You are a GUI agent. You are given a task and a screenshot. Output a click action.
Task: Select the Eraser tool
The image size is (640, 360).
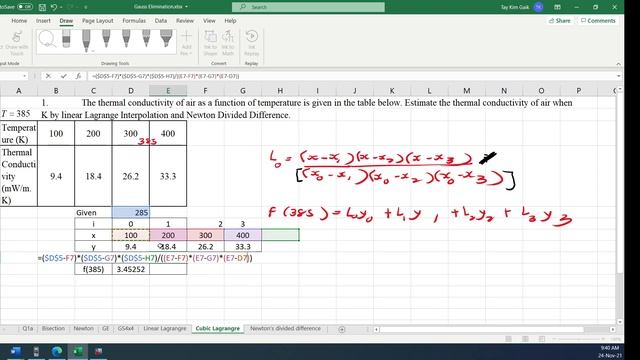(66, 40)
